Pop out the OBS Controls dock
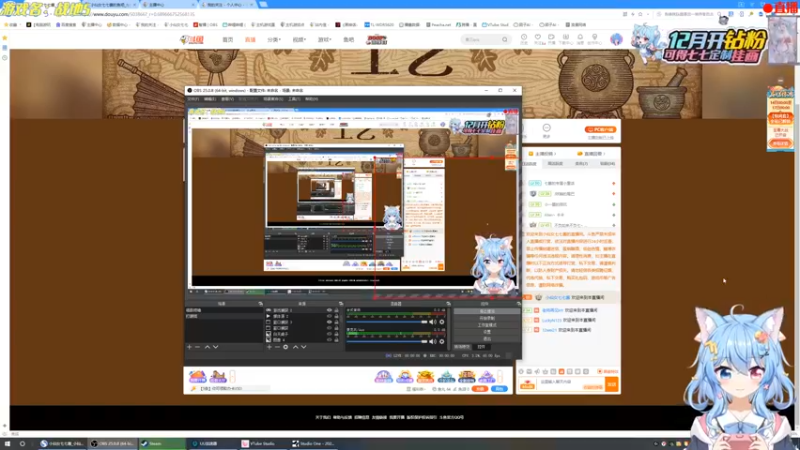 [x=518, y=304]
